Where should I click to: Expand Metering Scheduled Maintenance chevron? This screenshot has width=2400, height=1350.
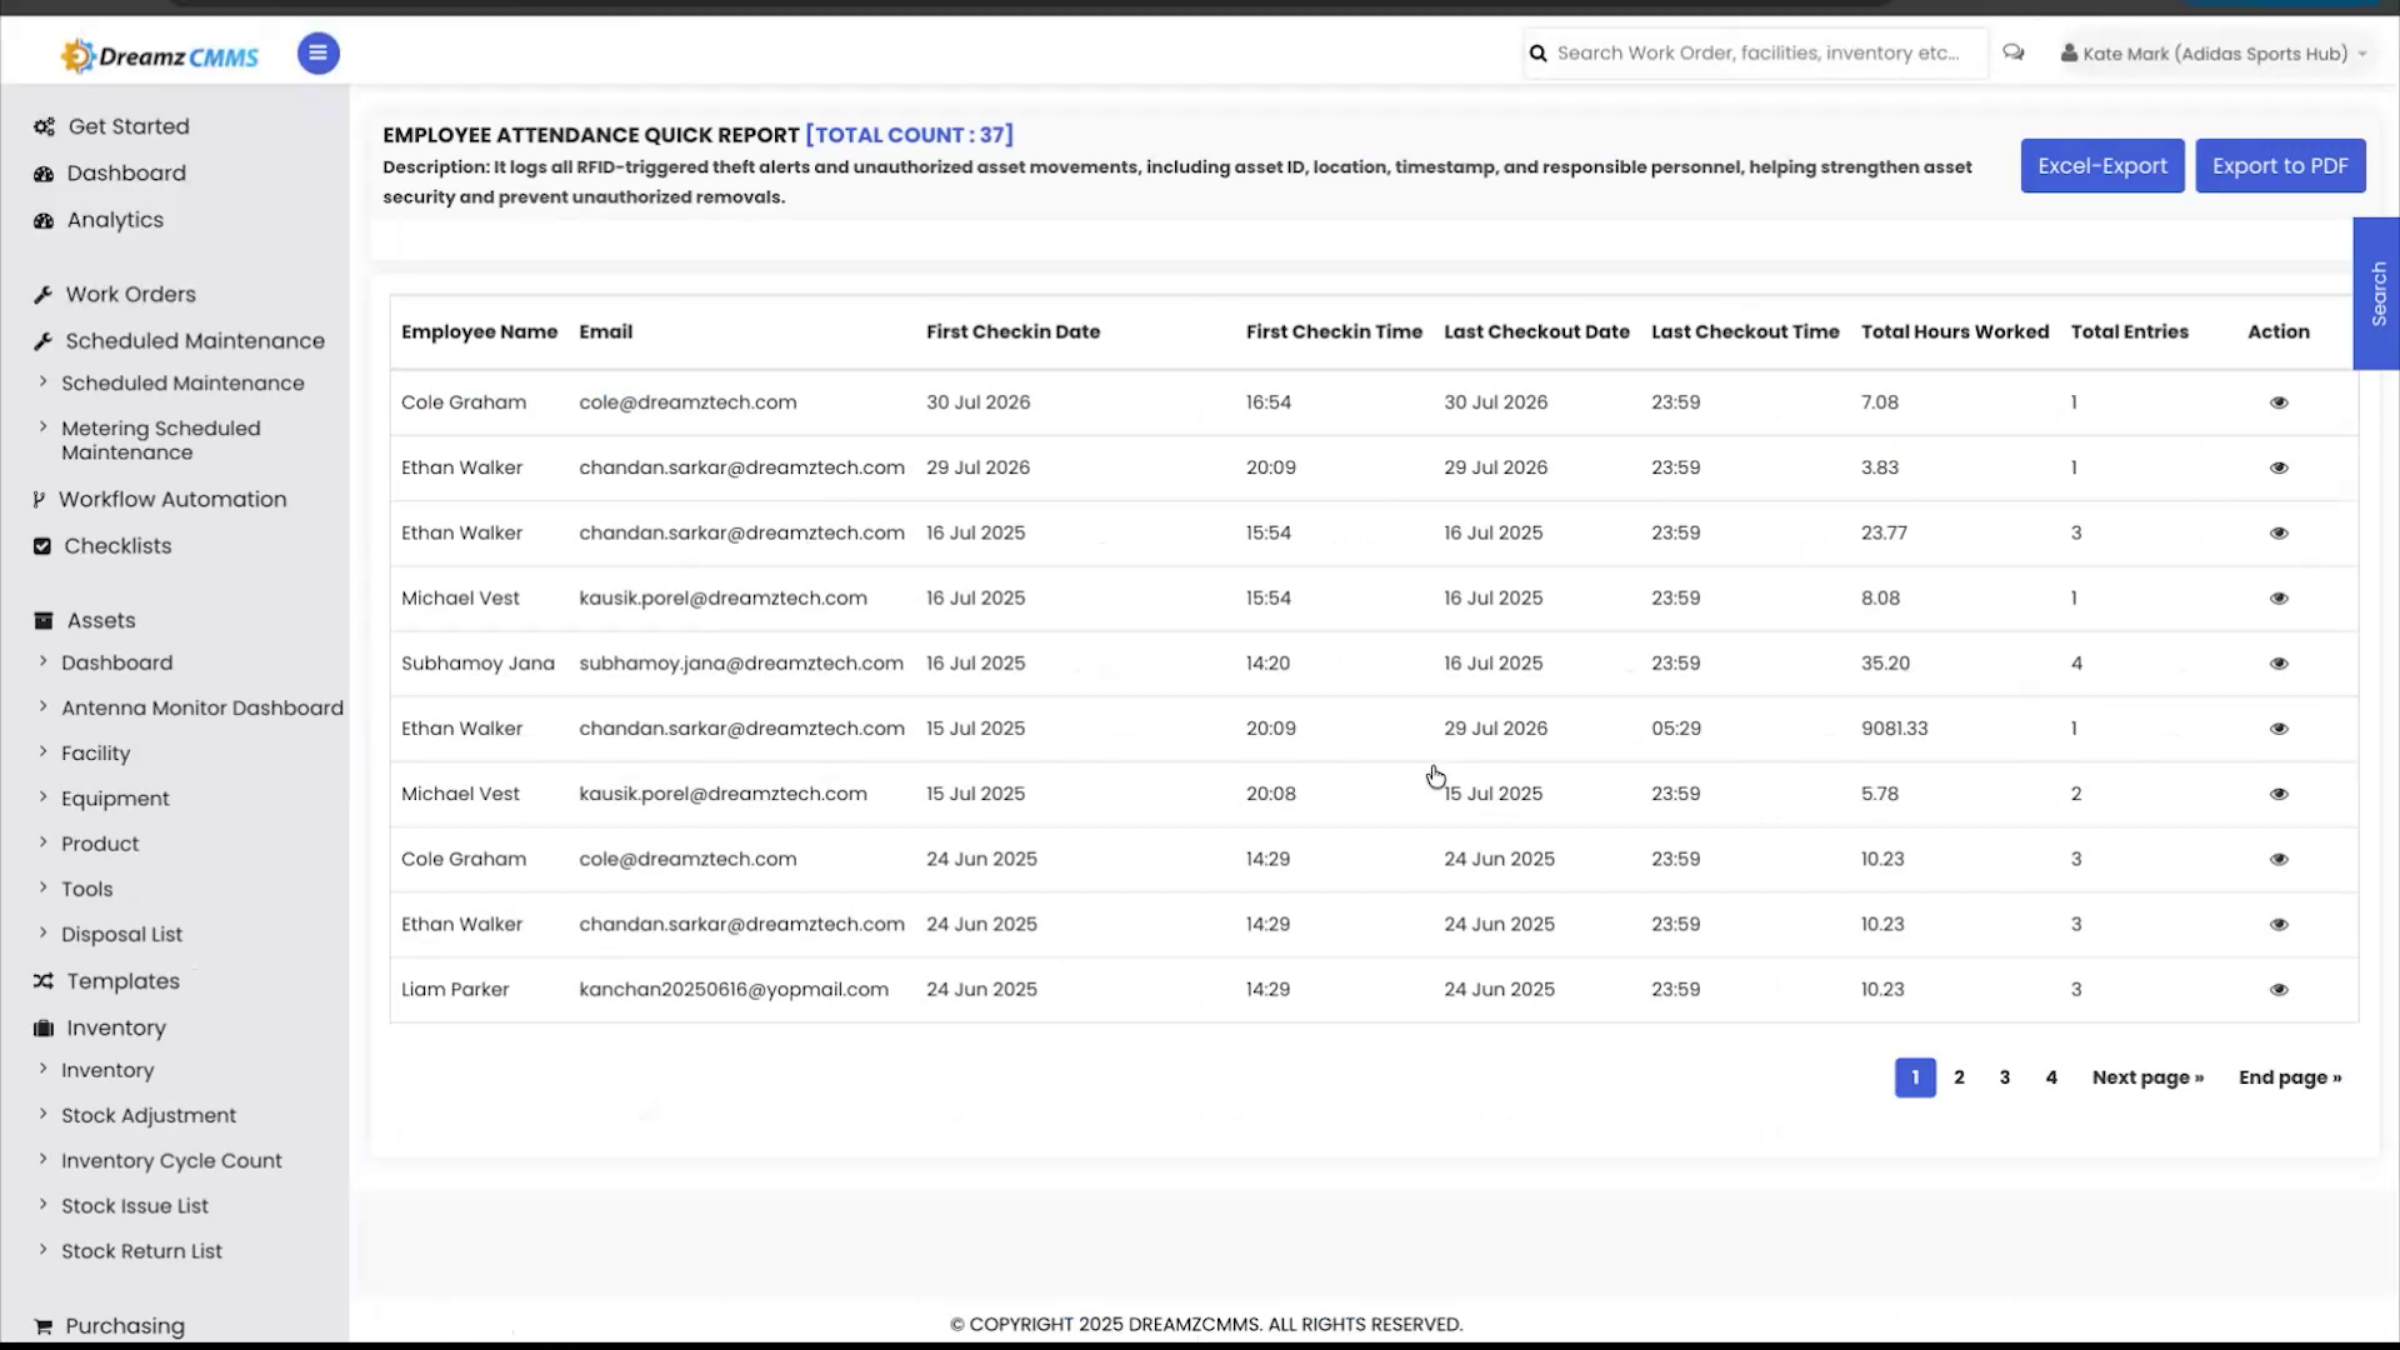pyautogui.click(x=43, y=426)
